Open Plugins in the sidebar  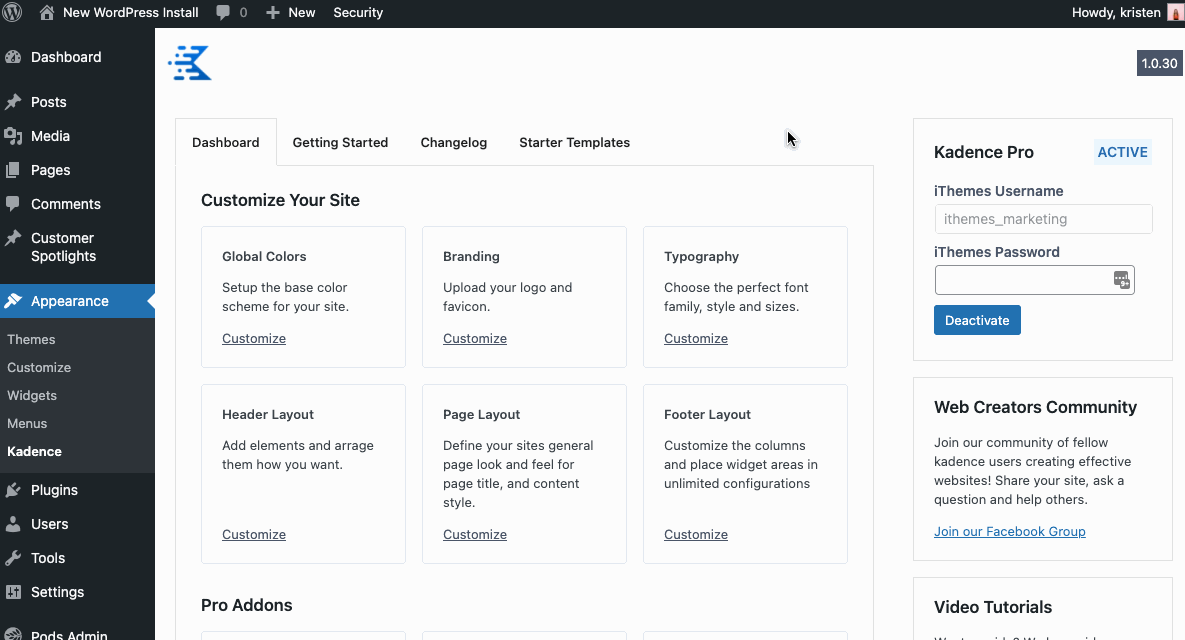coord(54,490)
